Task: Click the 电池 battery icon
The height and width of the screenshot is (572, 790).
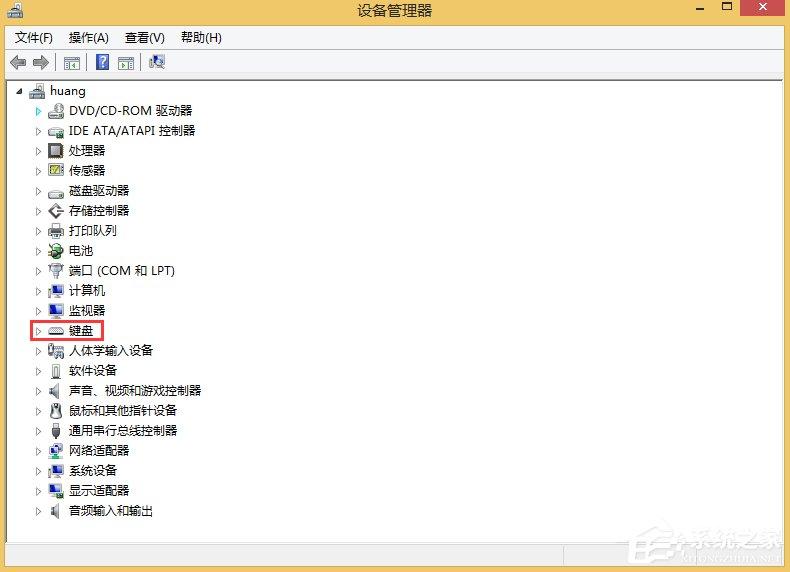Action: pyautogui.click(x=56, y=250)
